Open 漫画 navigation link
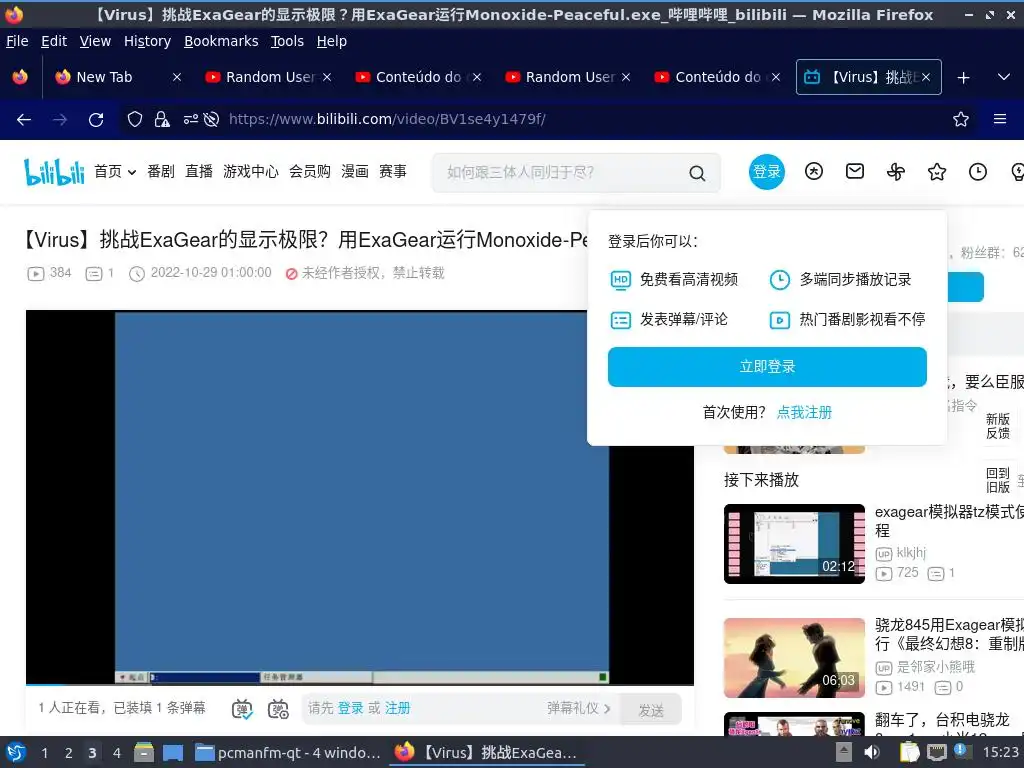 coord(355,171)
